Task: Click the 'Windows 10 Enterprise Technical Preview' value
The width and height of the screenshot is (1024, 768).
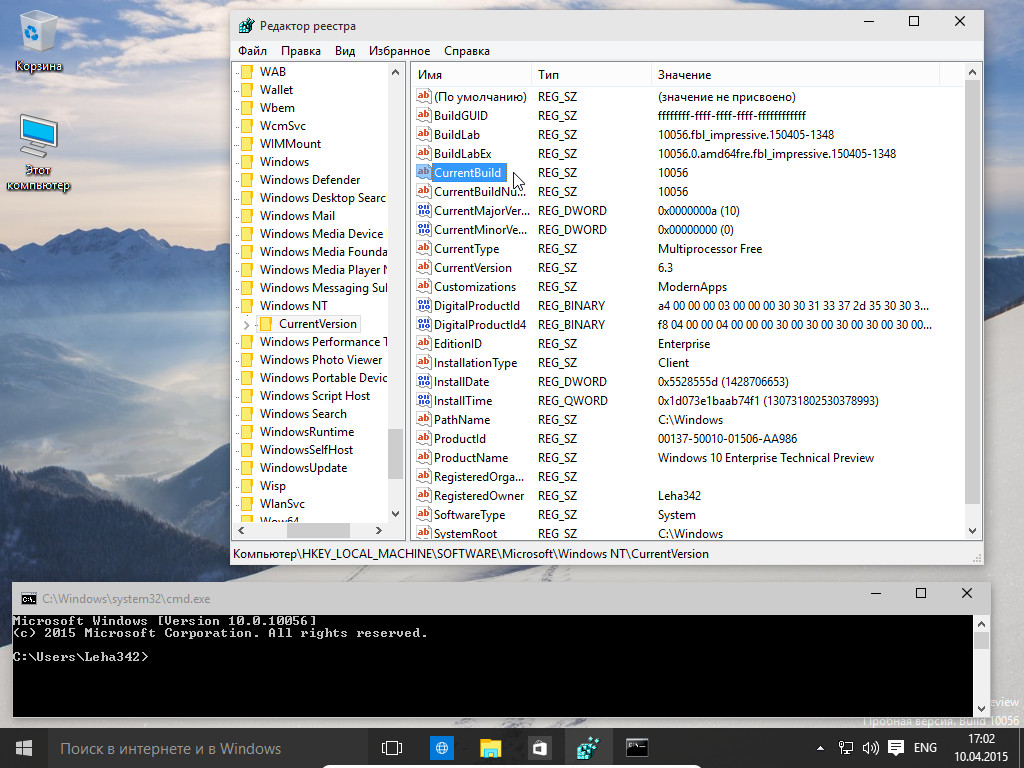Action: [765, 458]
